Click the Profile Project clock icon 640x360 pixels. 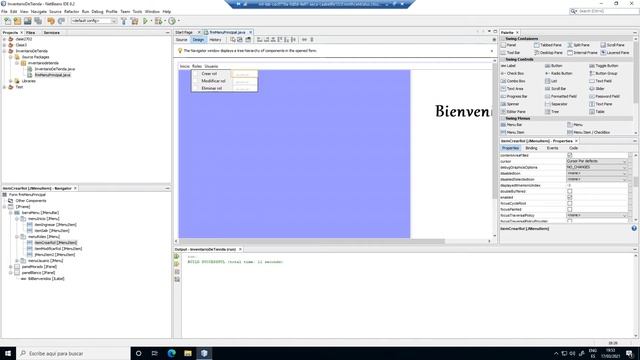pos(172,21)
